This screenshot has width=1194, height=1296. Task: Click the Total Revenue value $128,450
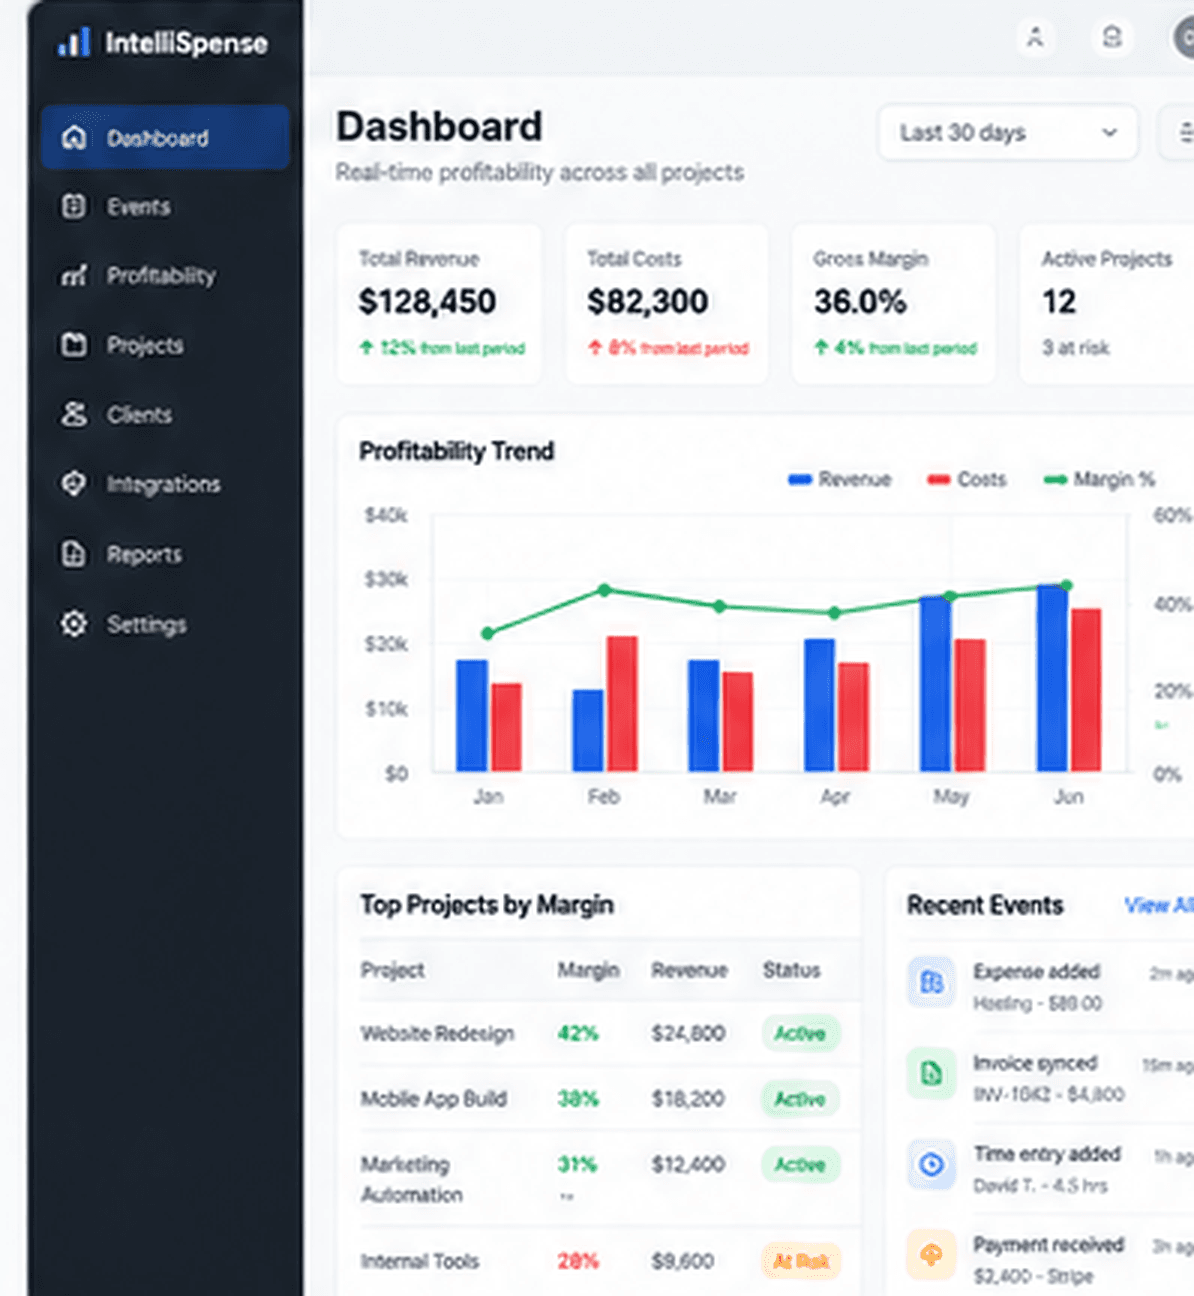[x=427, y=301]
